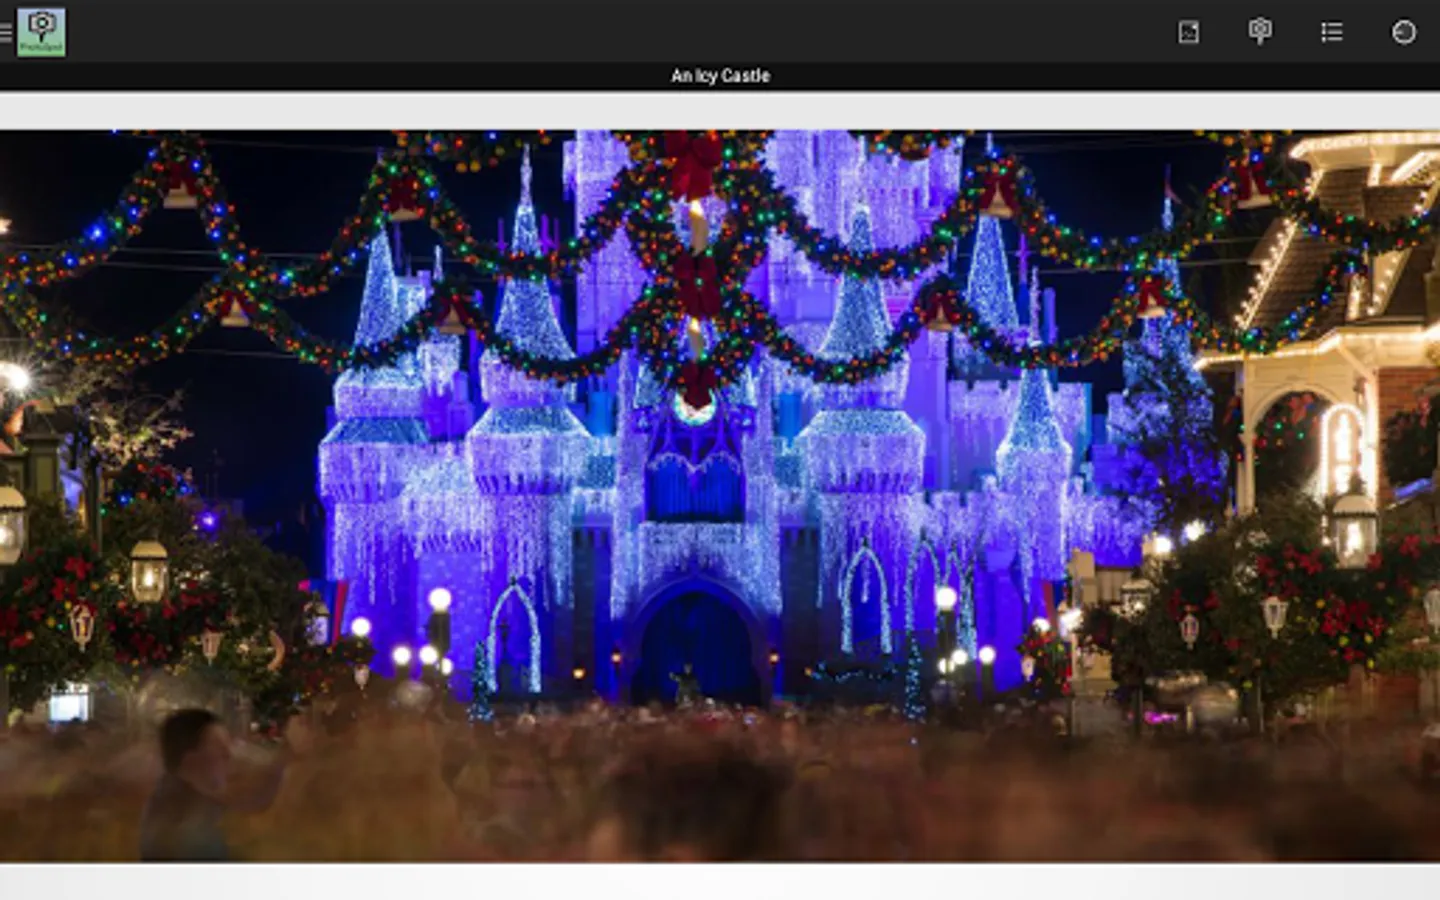This screenshot has height=900, width=1440.
Task: Tap the PhotoSpot app logo
Action: click(x=41, y=32)
